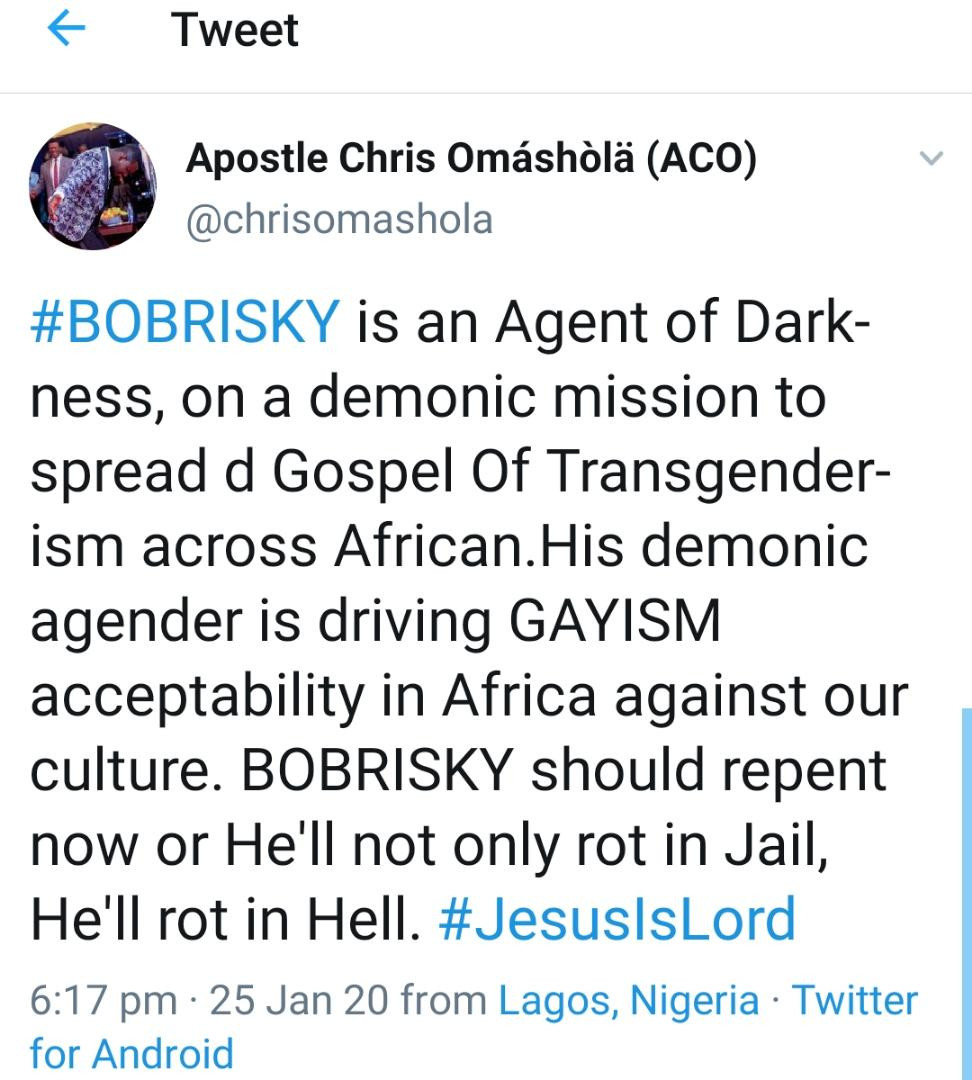The image size is (972, 1080).
Task: Open the @chrisomashola handle
Action: 339,220
